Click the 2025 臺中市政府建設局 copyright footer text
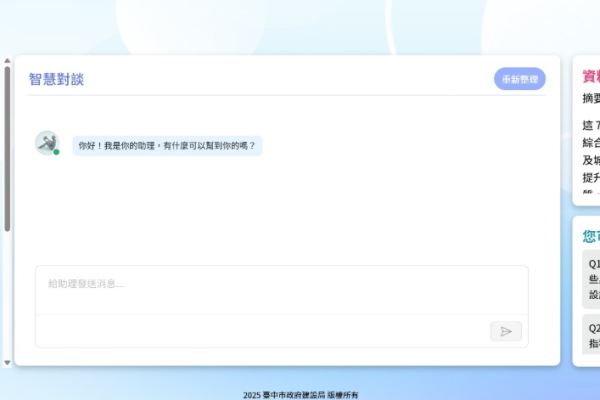The height and width of the screenshot is (400, 600). [x=300, y=395]
